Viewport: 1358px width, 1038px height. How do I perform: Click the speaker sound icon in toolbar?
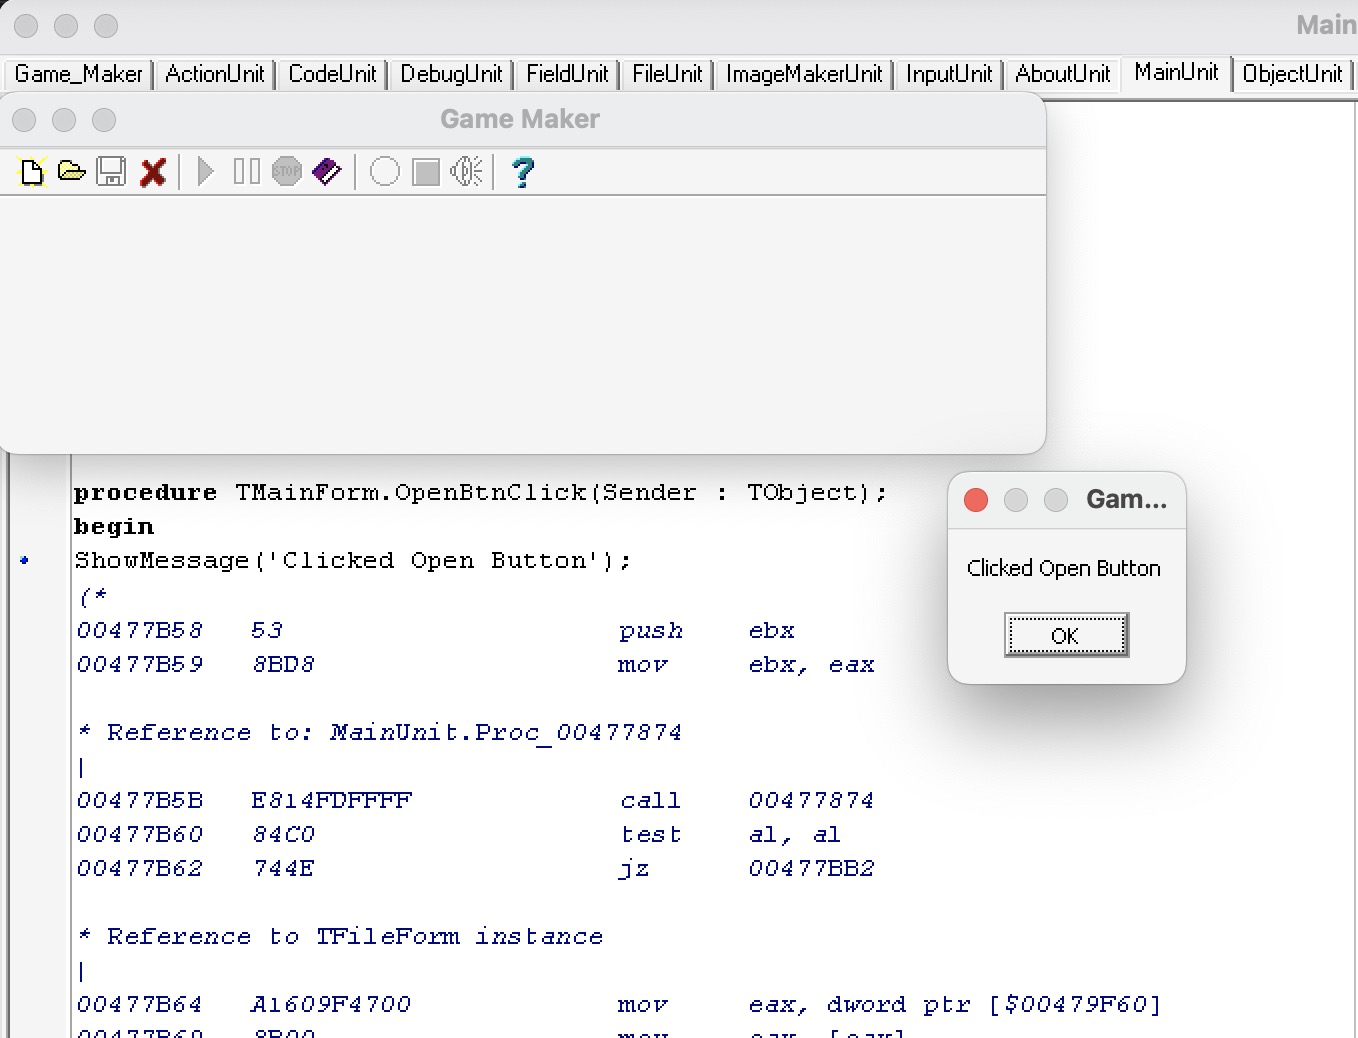[466, 172]
